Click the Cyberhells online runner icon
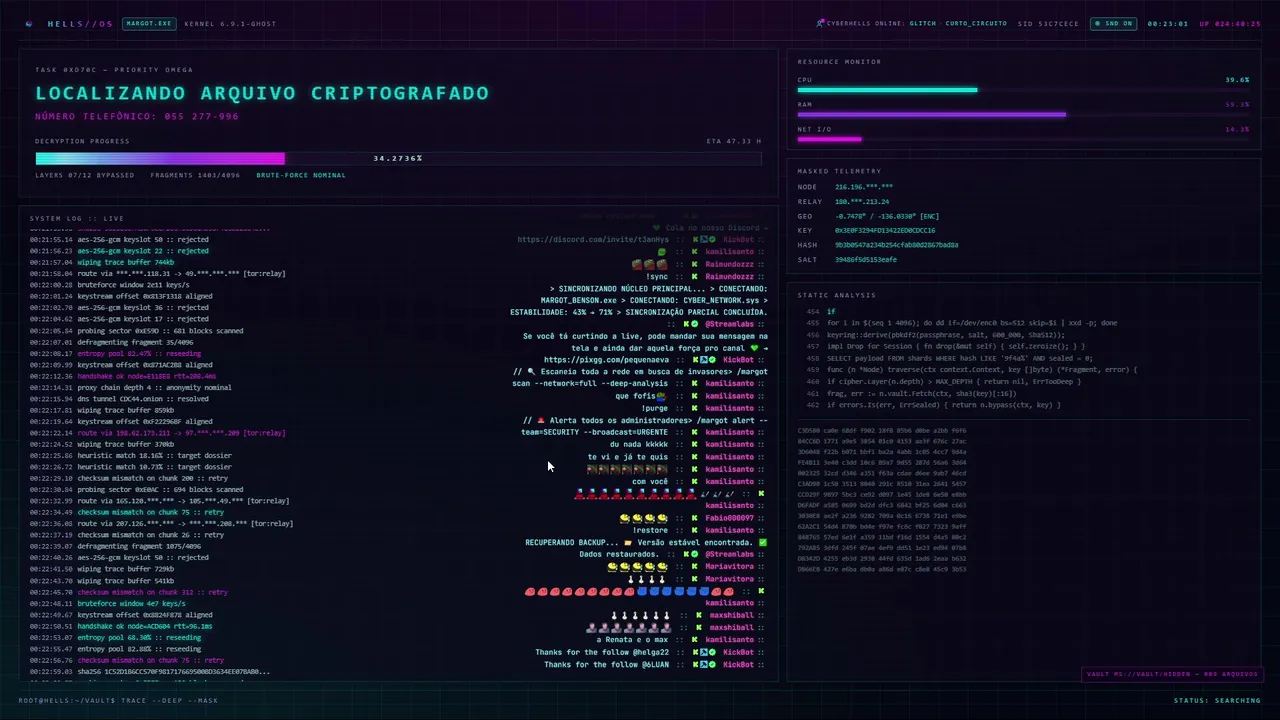The height and width of the screenshot is (720, 1280). tap(821, 23)
